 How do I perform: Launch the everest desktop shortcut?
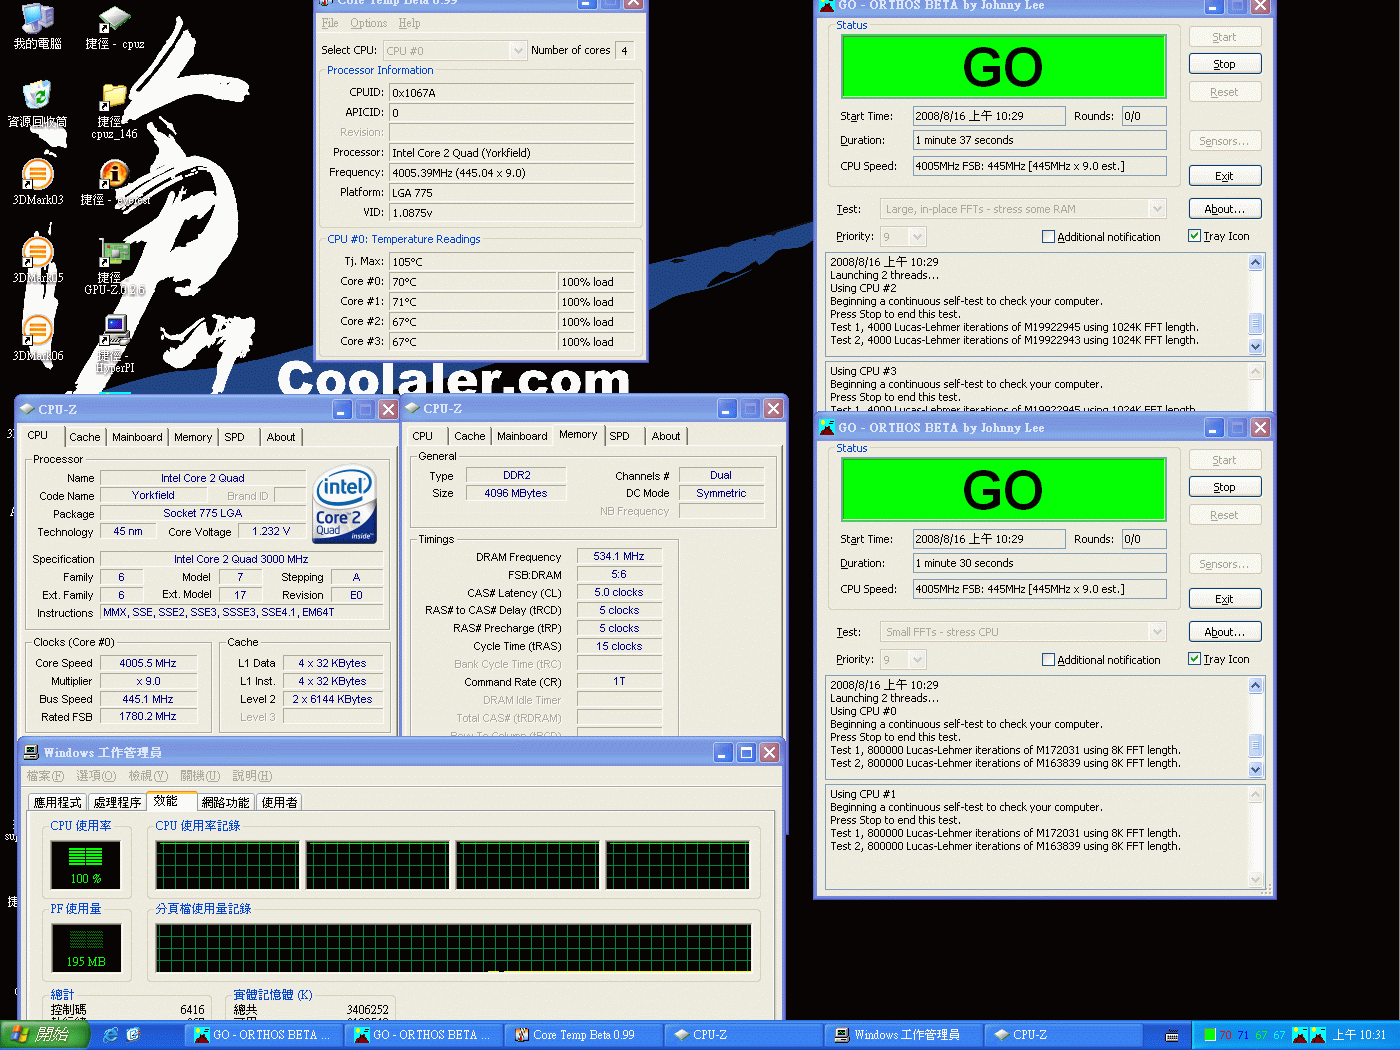(x=115, y=182)
